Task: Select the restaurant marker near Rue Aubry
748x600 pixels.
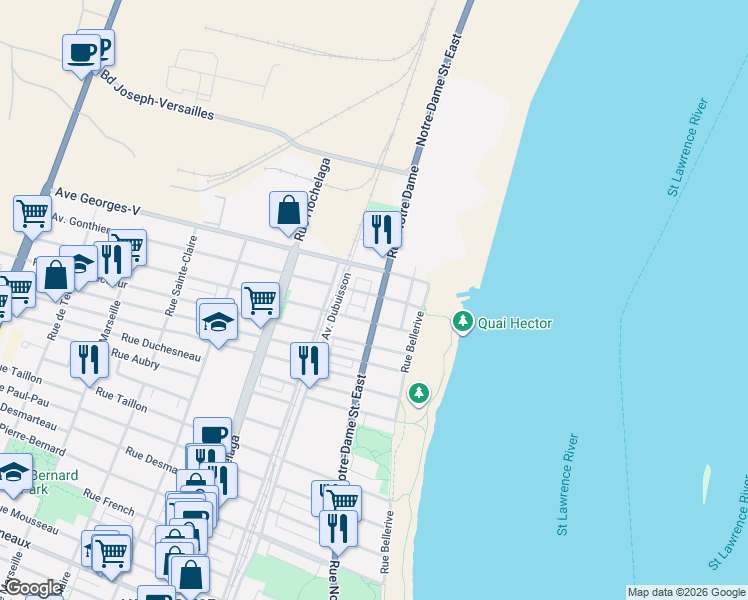Action: click(89, 363)
